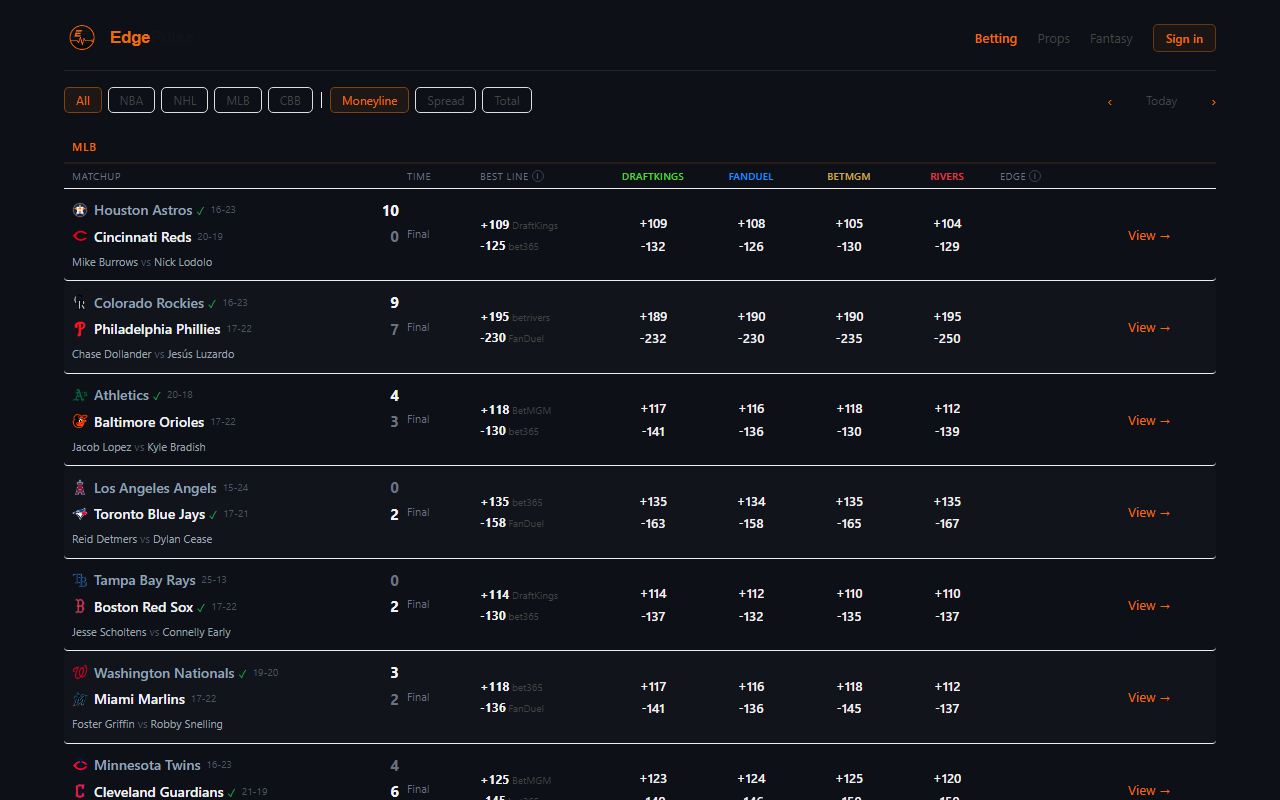The width and height of the screenshot is (1280, 800).
Task: Open the Edge column info icon
Action: [x=1035, y=176]
